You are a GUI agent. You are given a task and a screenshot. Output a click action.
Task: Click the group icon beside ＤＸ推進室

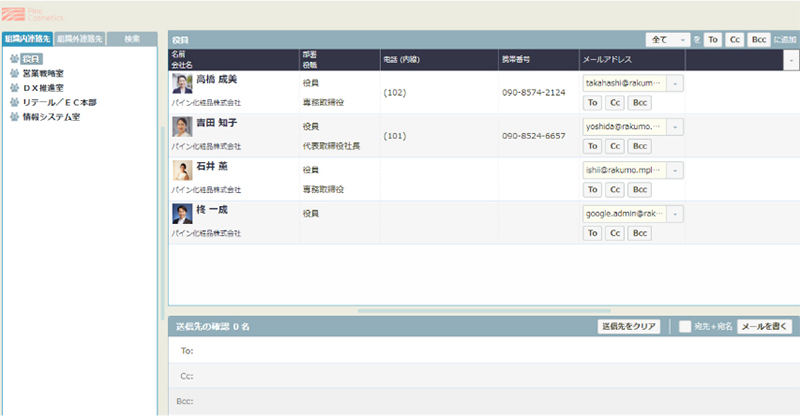point(14,88)
